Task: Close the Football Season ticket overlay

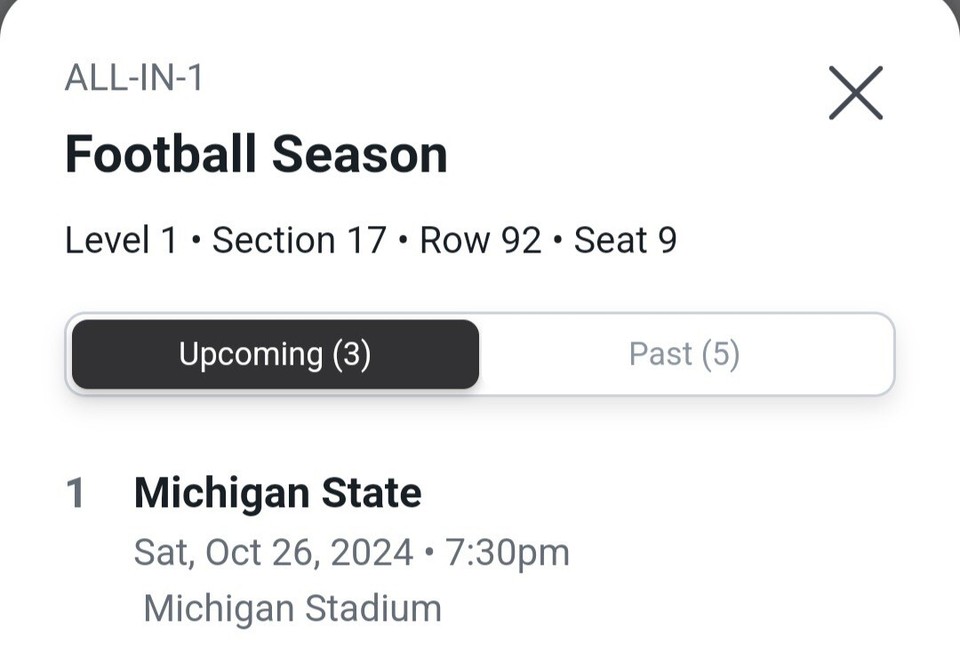Action: click(856, 93)
